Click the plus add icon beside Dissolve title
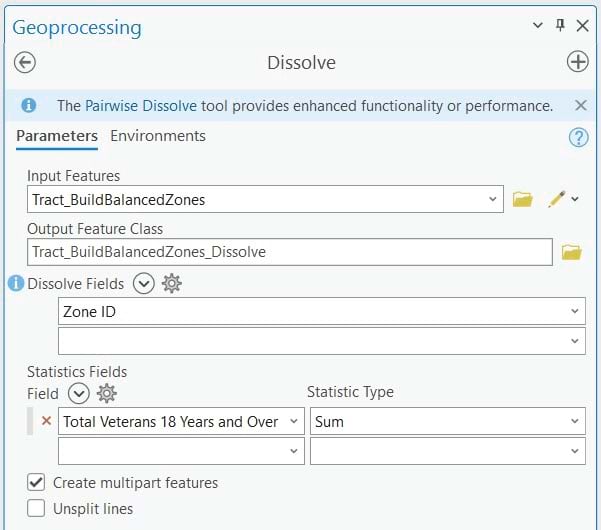The height and width of the screenshot is (530, 601). point(577,63)
